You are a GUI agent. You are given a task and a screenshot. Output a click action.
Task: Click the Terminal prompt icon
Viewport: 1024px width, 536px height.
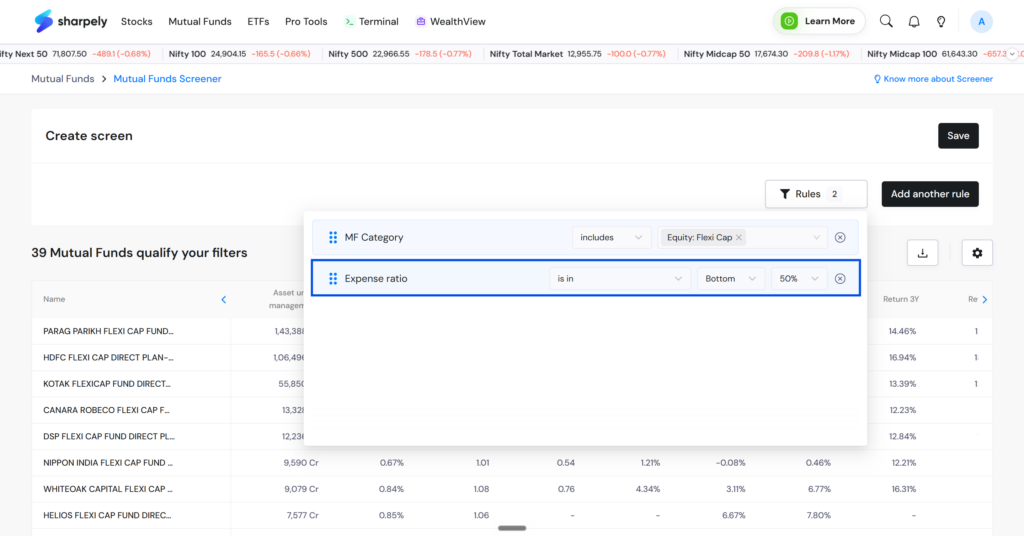(x=349, y=22)
